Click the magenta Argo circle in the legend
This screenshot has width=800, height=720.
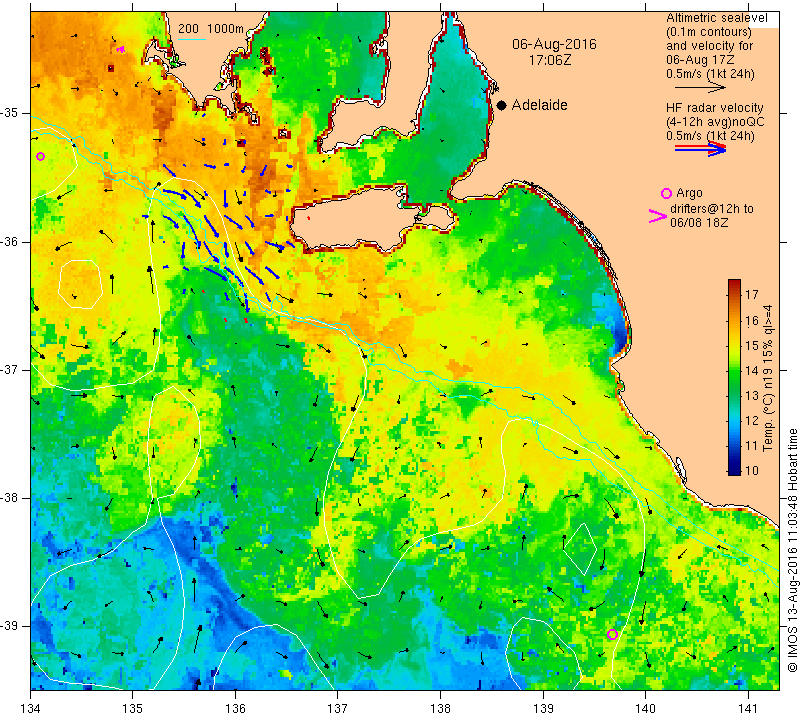(x=666, y=193)
